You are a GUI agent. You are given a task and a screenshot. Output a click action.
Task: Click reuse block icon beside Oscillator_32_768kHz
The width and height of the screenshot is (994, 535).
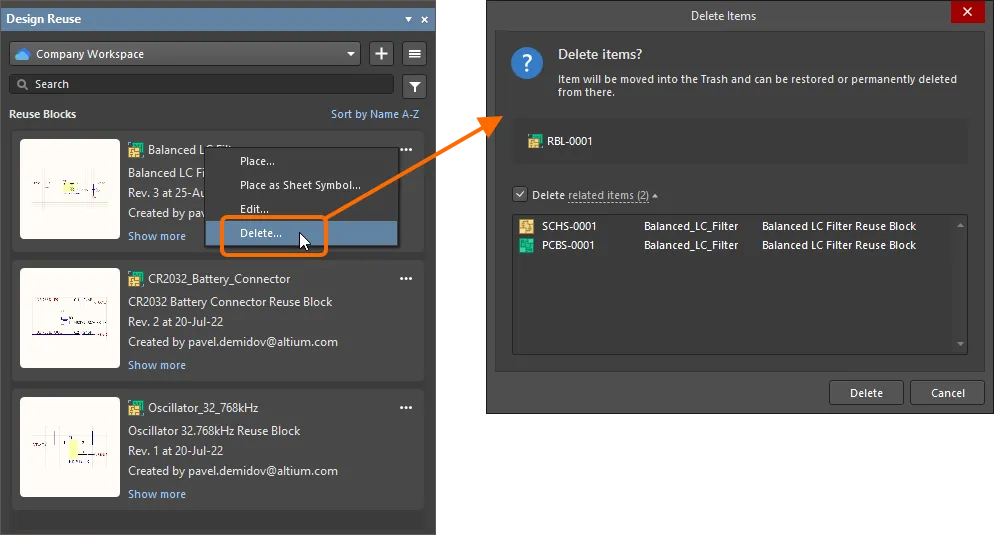pyautogui.click(x=136, y=408)
